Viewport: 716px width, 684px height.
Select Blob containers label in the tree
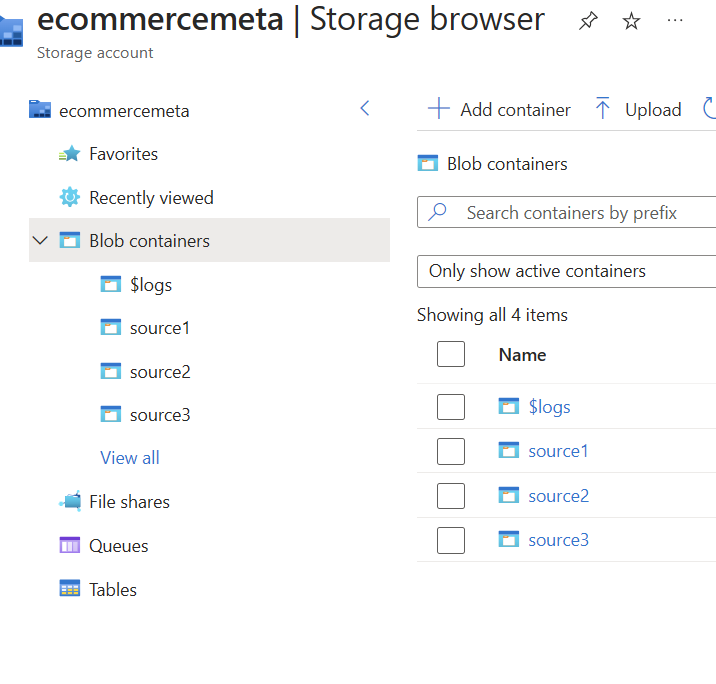click(149, 241)
